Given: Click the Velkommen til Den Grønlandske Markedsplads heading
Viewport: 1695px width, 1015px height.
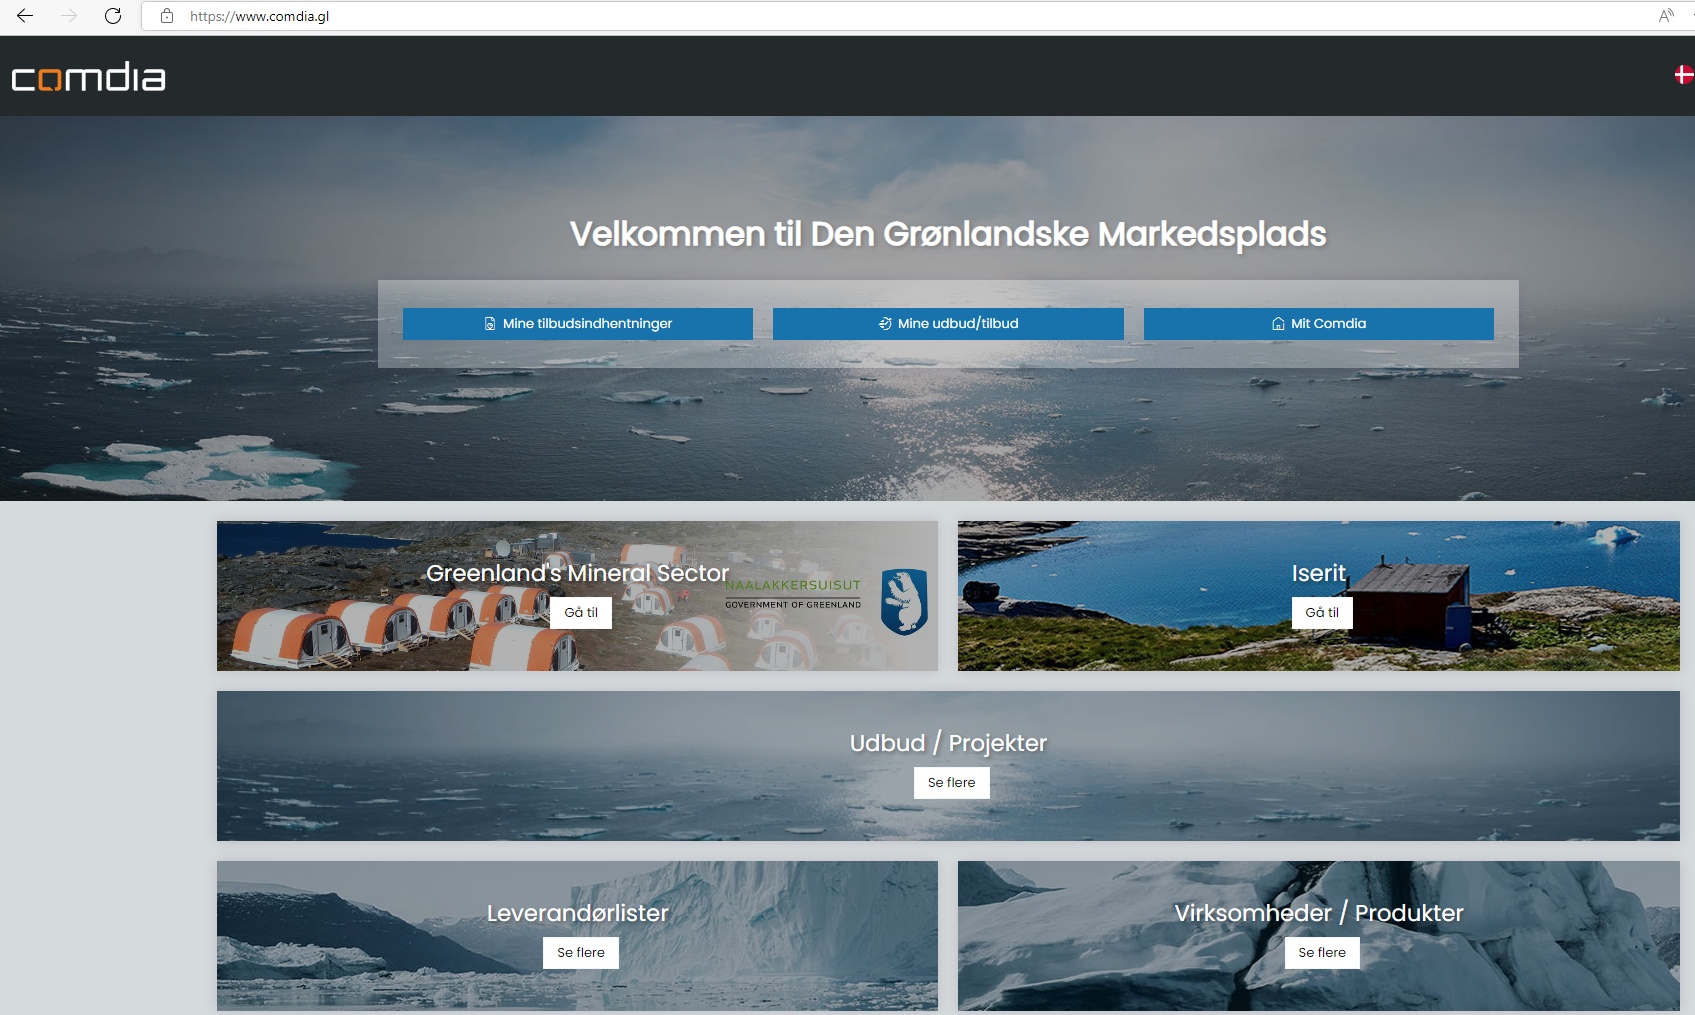Looking at the screenshot, I should [x=948, y=234].
